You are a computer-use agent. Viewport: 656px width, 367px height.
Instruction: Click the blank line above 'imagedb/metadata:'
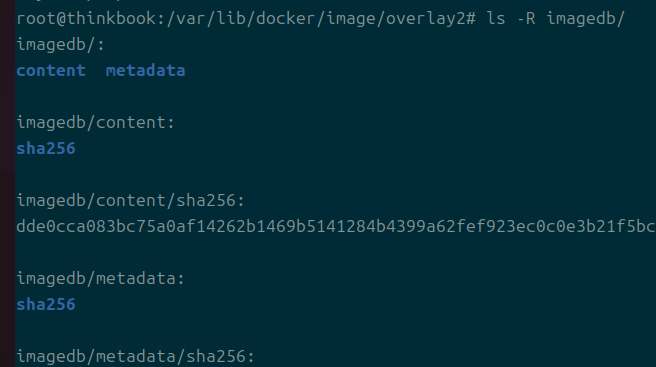tap(336, 252)
